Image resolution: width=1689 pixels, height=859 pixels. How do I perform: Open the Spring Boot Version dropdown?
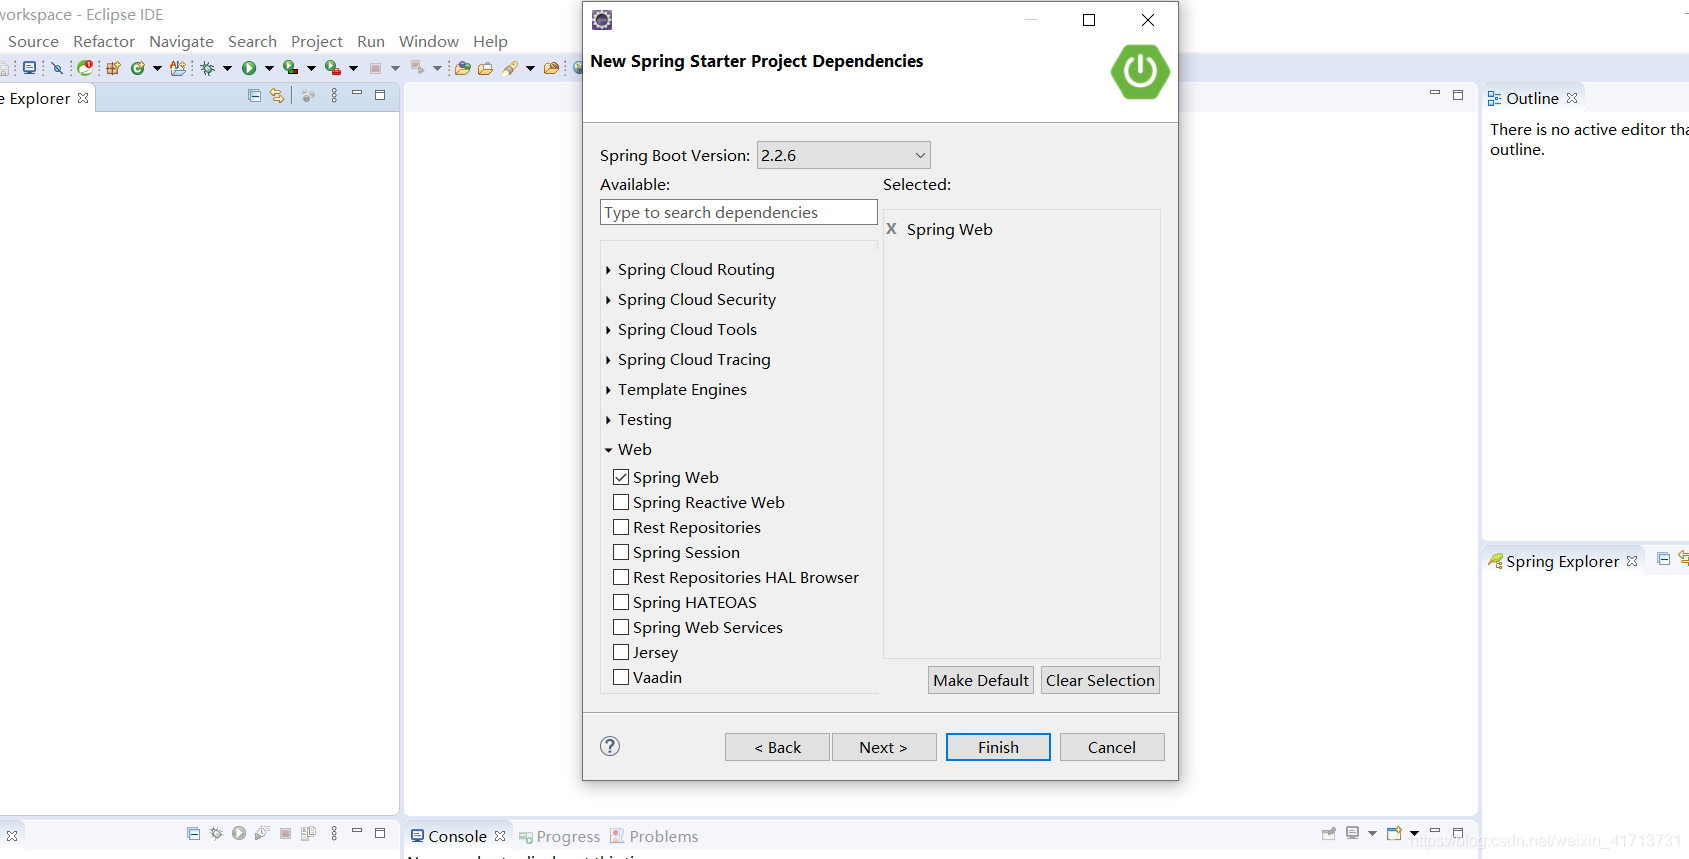[844, 155]
